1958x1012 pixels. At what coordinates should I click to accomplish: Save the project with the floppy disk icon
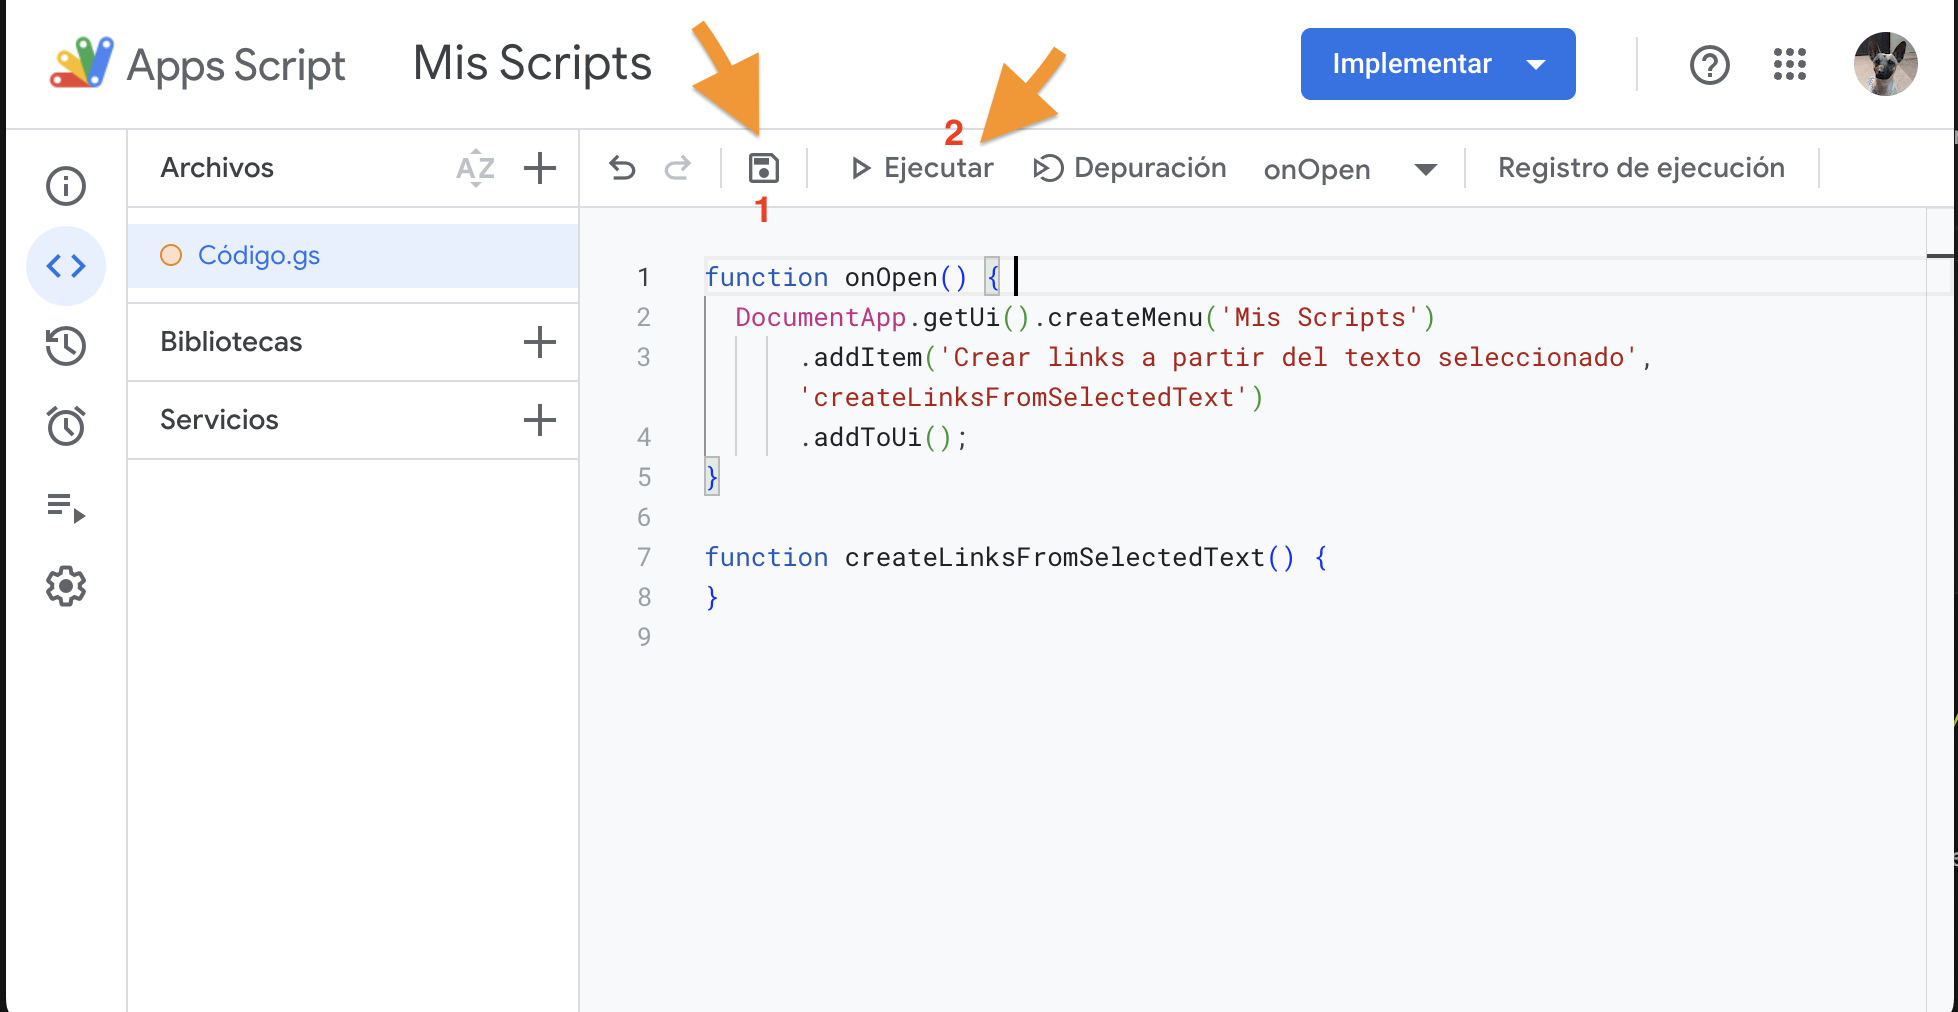[x=763, y=168]
